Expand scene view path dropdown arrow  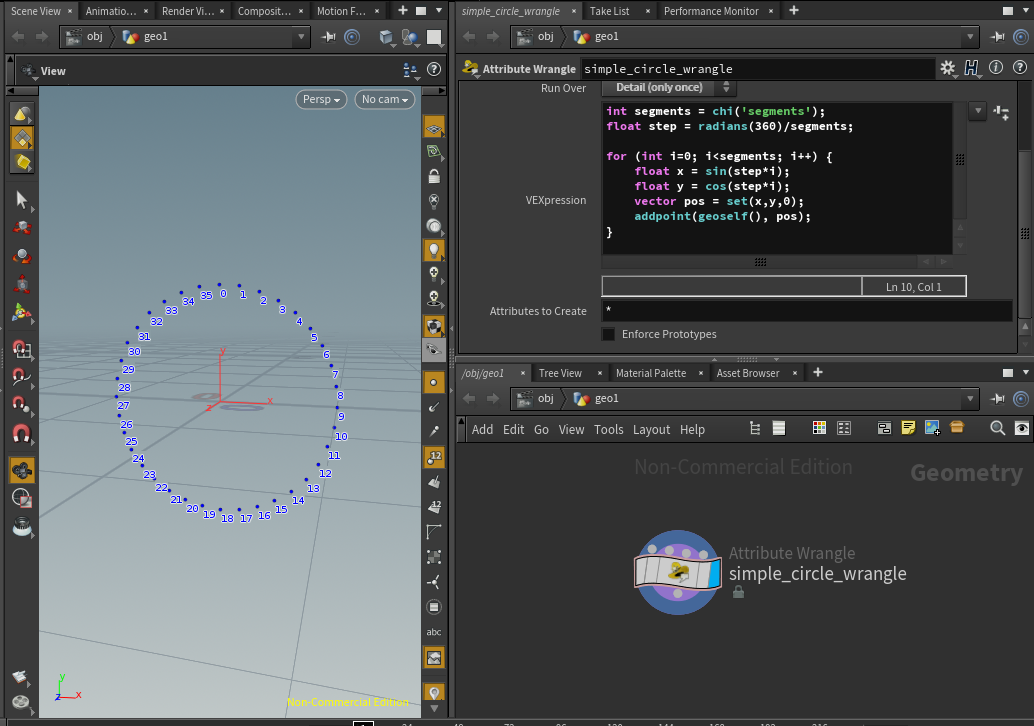click(x=301, y=37)
